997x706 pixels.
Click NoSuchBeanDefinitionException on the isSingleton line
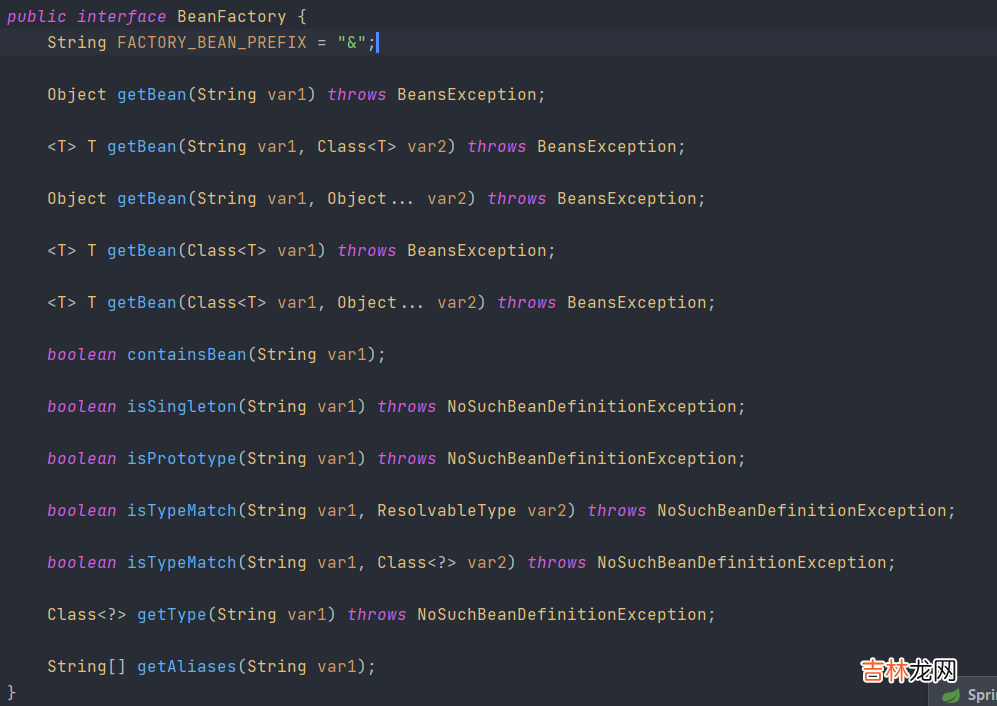[591, 406]
